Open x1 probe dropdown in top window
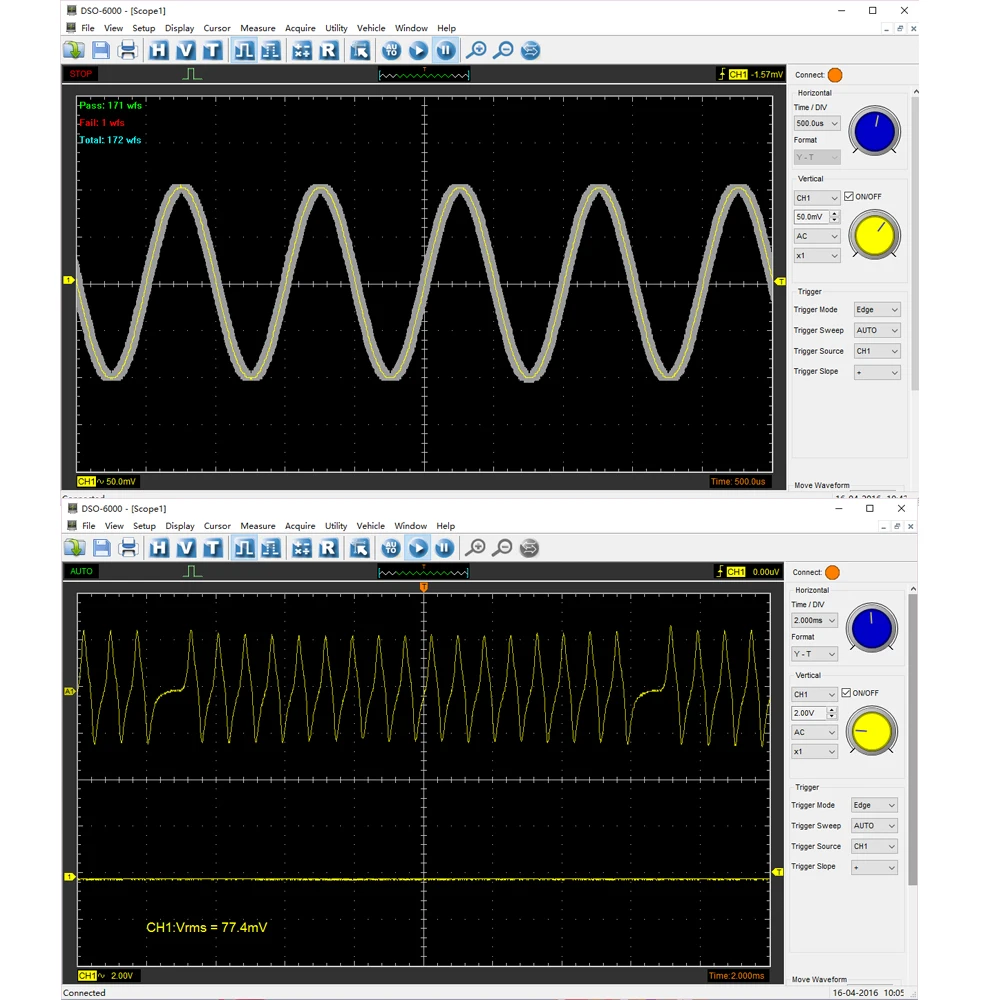The image size is (1000, 1000). (817, 256)
